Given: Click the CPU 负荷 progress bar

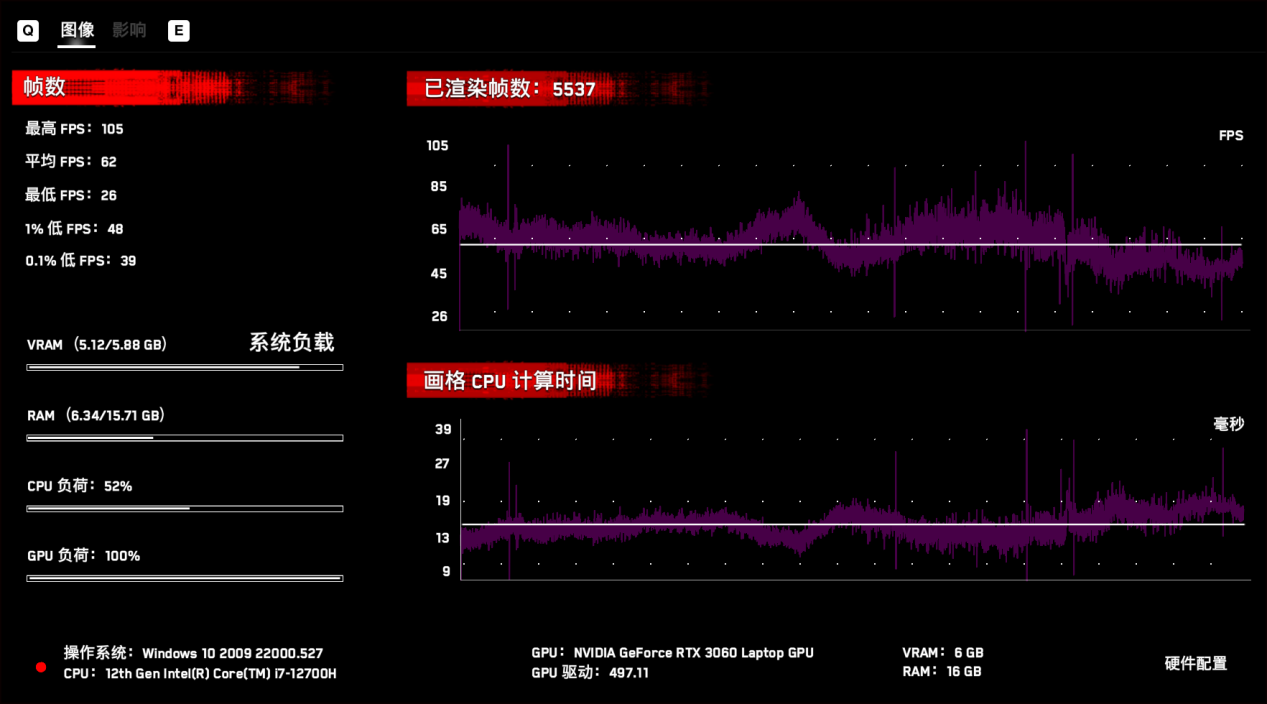Looking at the screenshot, I should [185, 508].
